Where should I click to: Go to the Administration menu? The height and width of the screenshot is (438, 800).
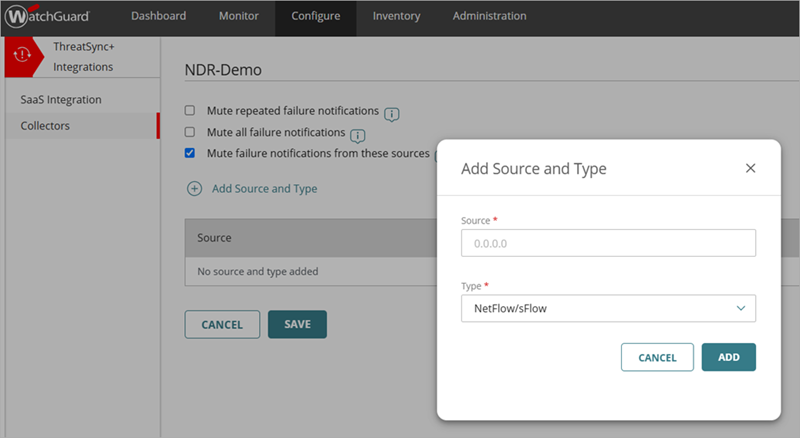coord(489,17)
